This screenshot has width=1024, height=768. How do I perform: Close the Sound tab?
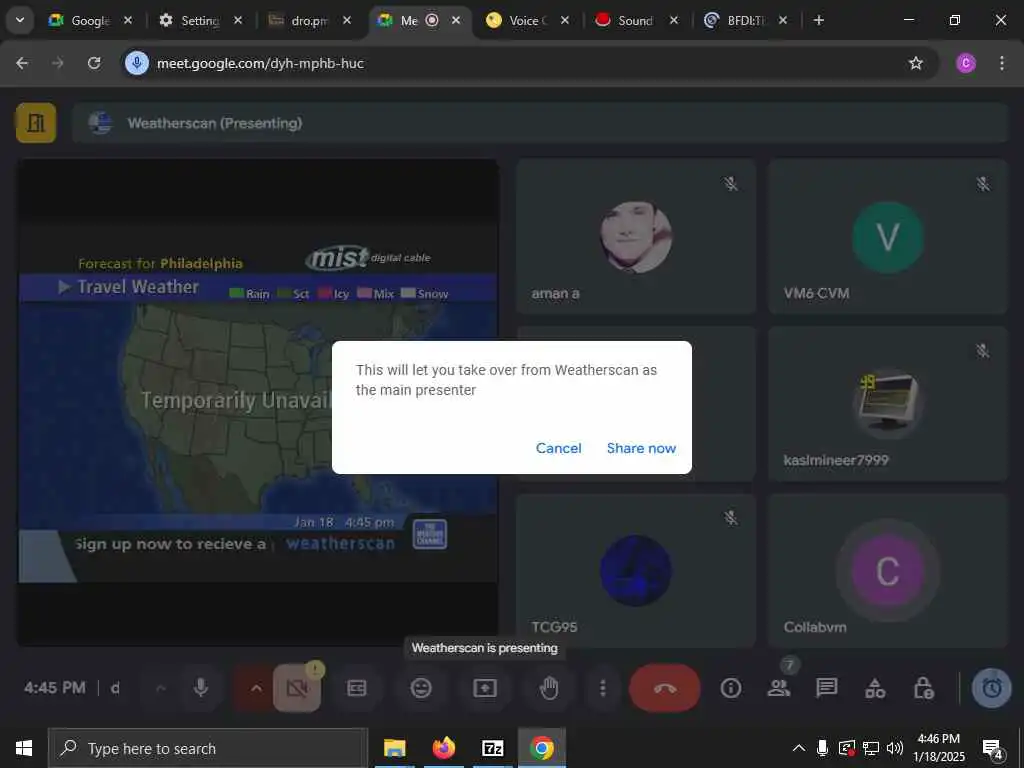(673, 20)
